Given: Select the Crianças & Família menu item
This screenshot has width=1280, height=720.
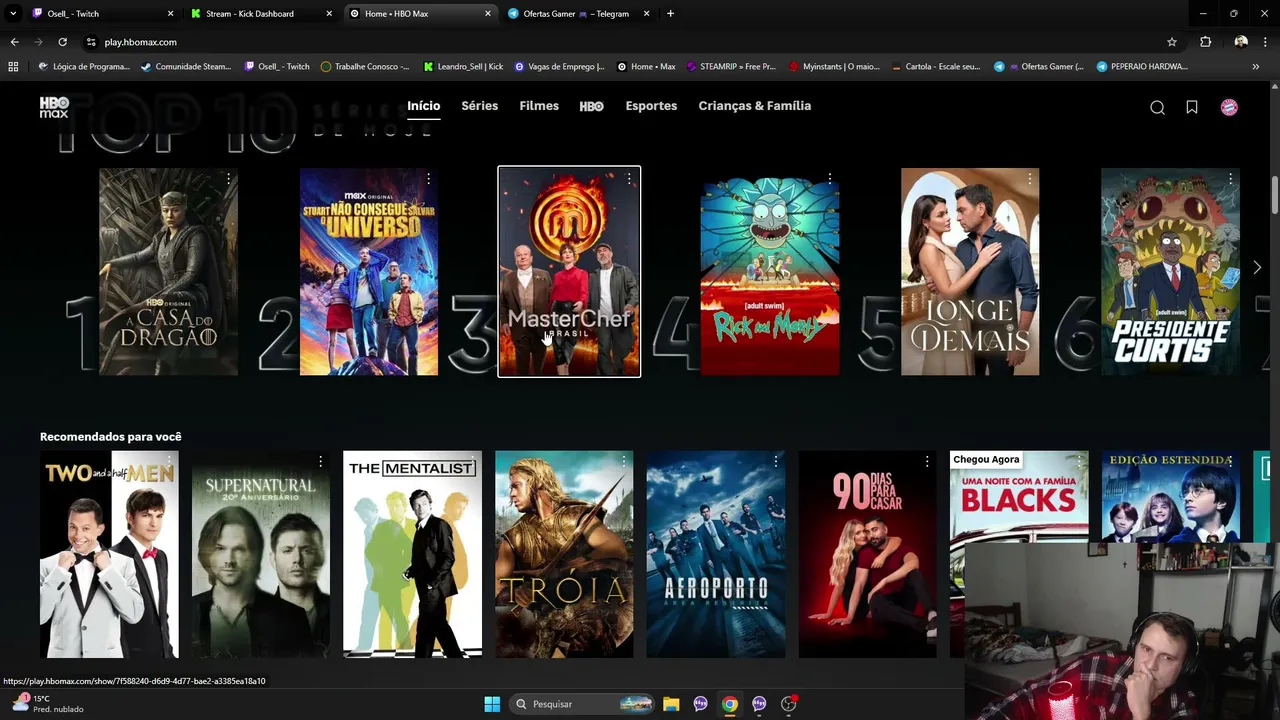Looking at the screenshot, I should coord(754,106).
